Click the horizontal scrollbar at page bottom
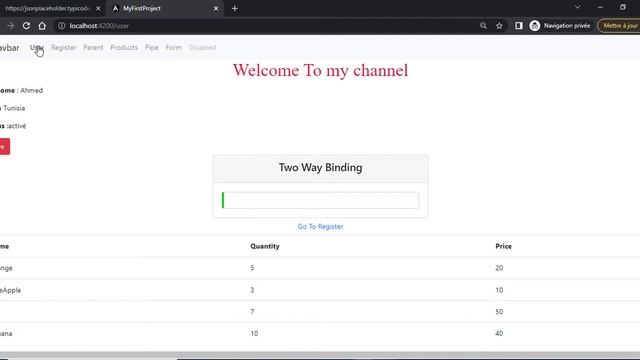The width and height of the screenshot is (640, 360). (x=320, y=356)
